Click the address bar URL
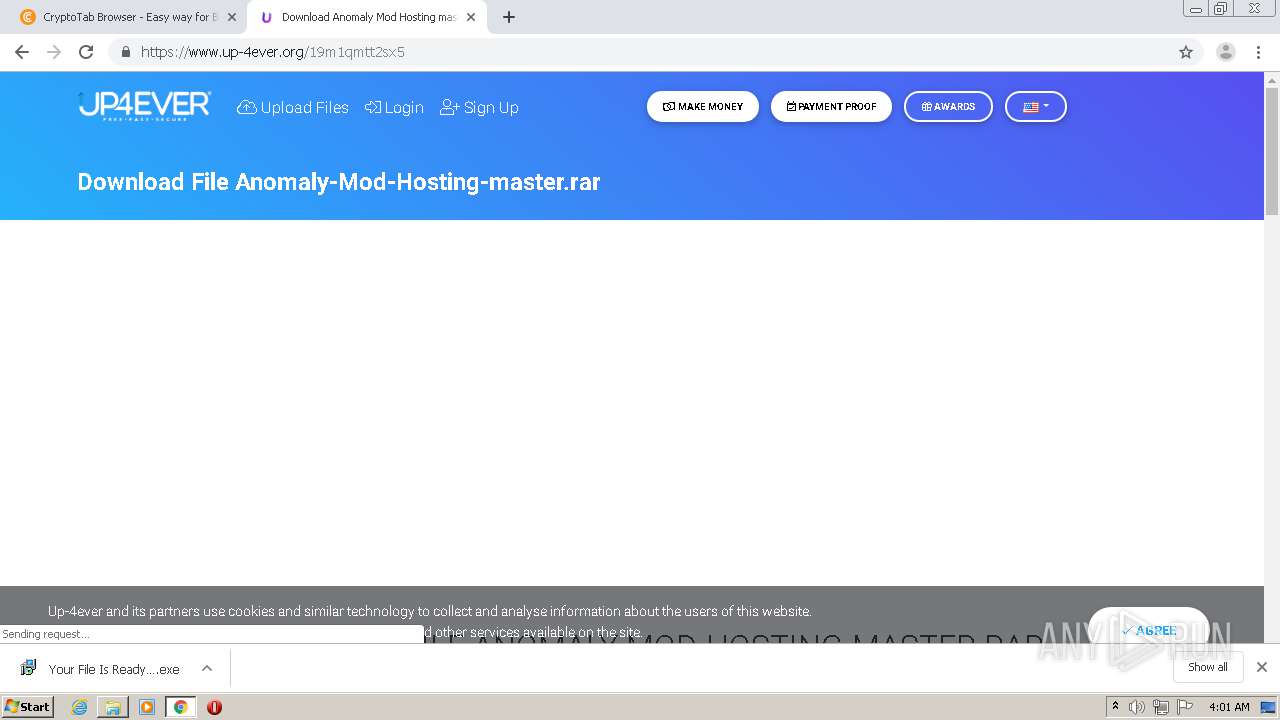The width and height of the screenshot is (1280, 720). 273,52
